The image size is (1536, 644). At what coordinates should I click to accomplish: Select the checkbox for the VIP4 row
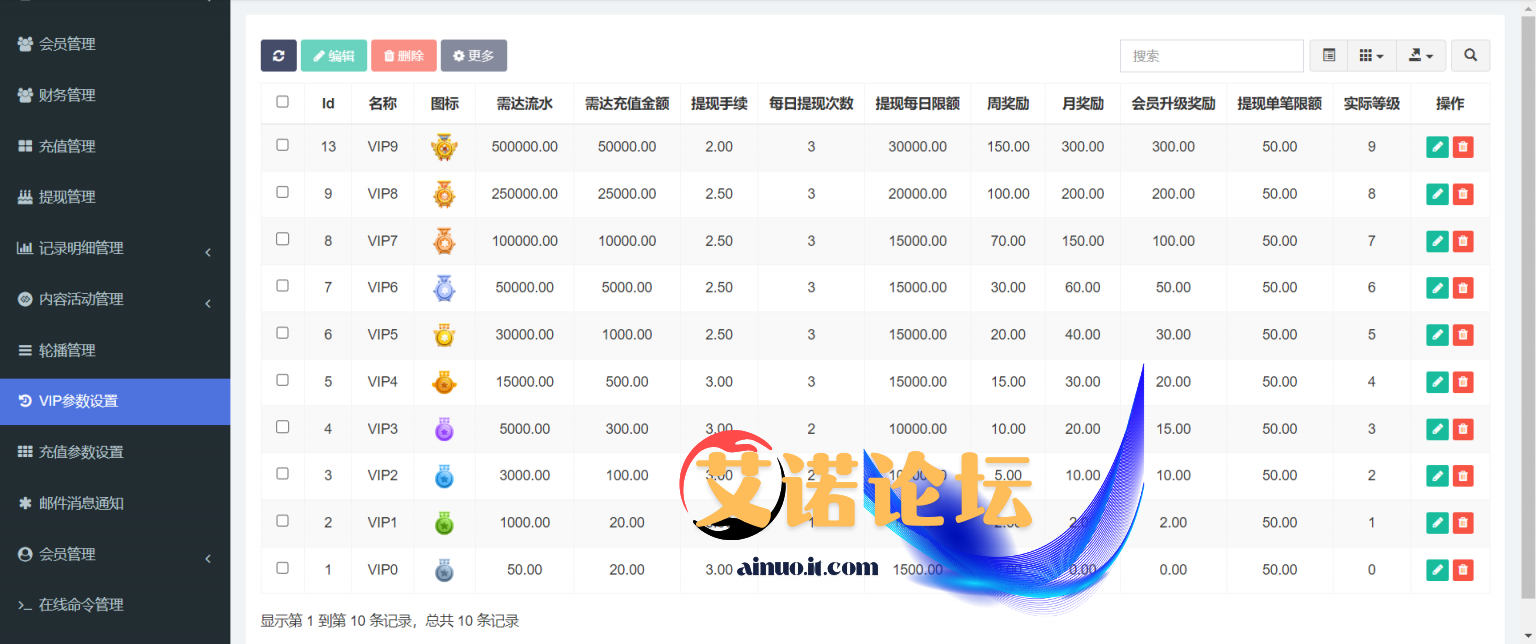[x=282, y=380]
